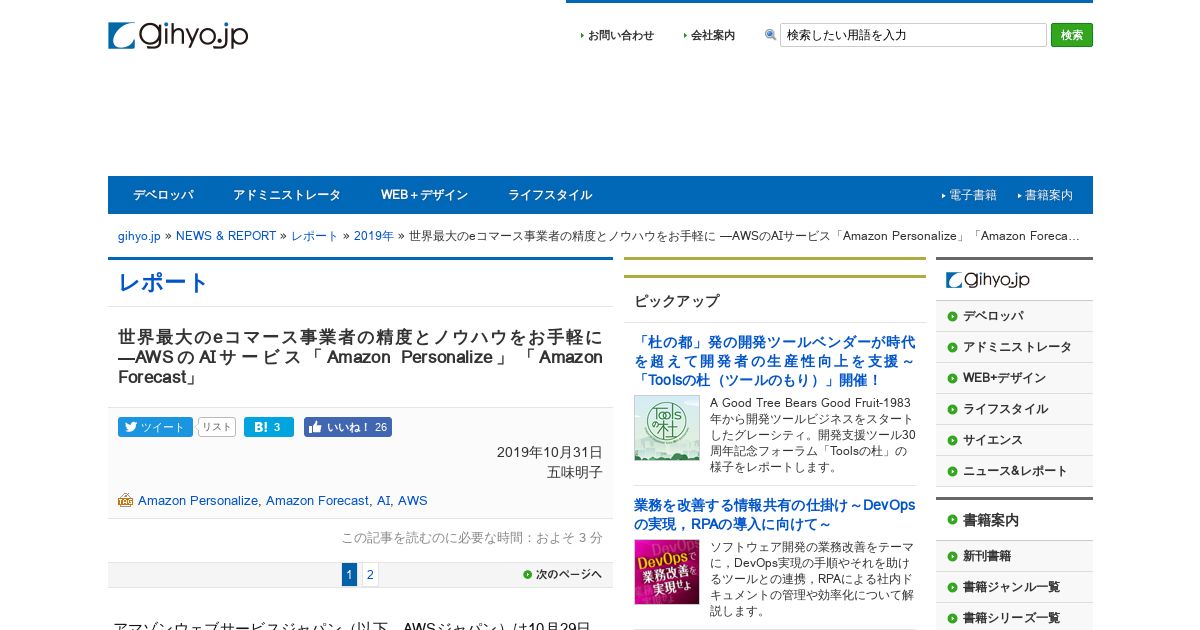Open sidebar ライフスタイル menu item
Image resolution: width=1200 pixels, height=630 pixels.
coord(1014,409)
